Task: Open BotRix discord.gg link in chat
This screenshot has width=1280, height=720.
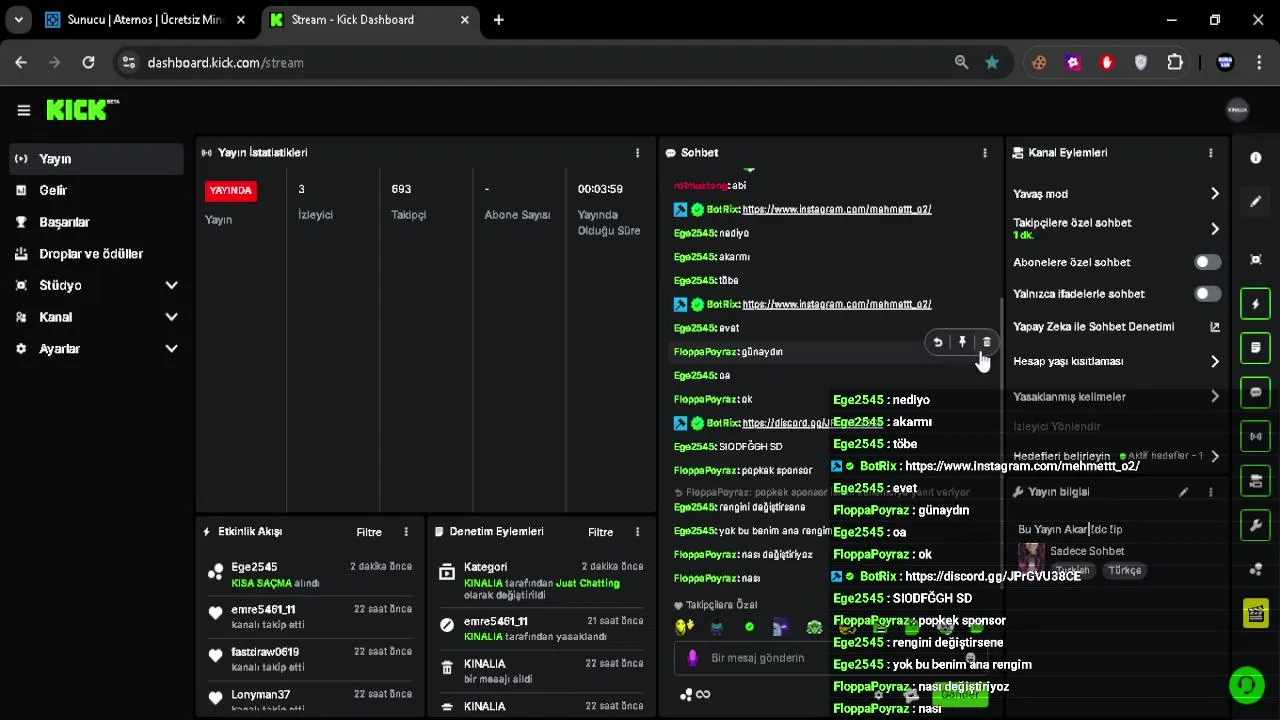Action: [788, 423]
